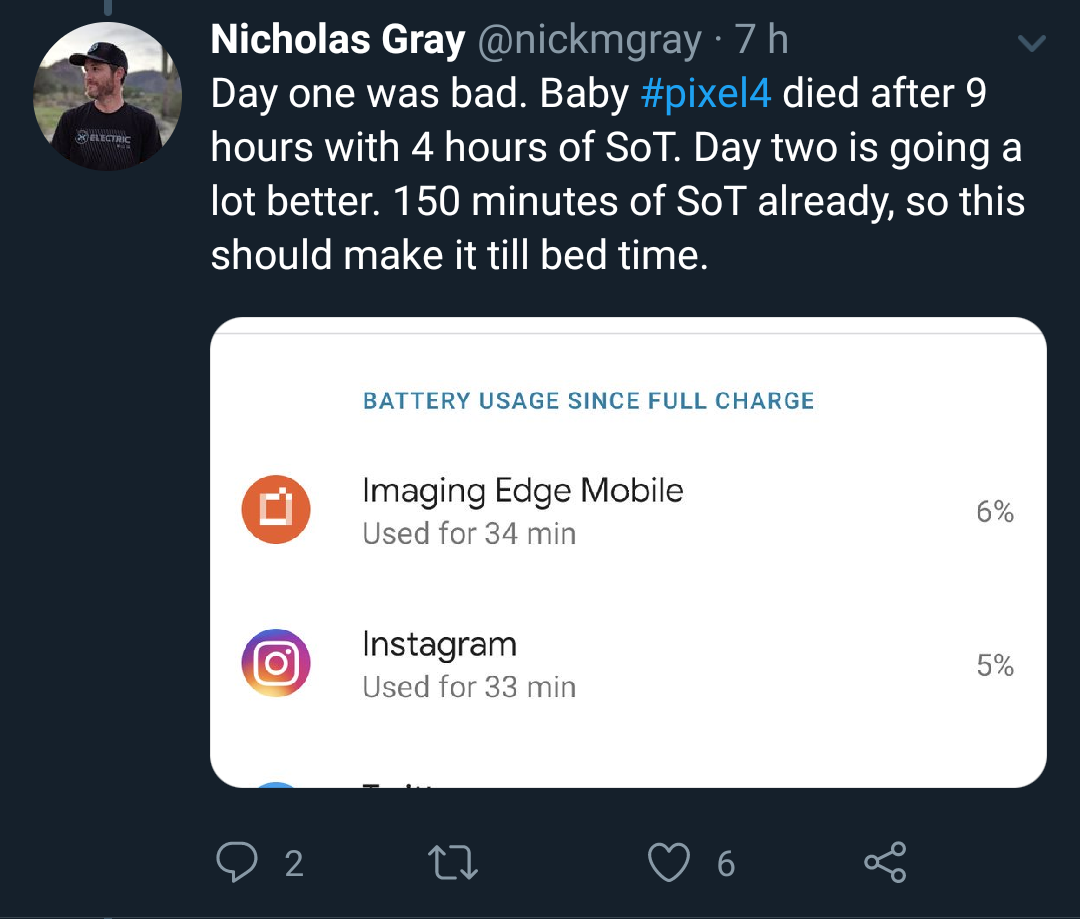Click the like count number 6
The width and height of the screenshot is (1080, 919).
[726, 864]
